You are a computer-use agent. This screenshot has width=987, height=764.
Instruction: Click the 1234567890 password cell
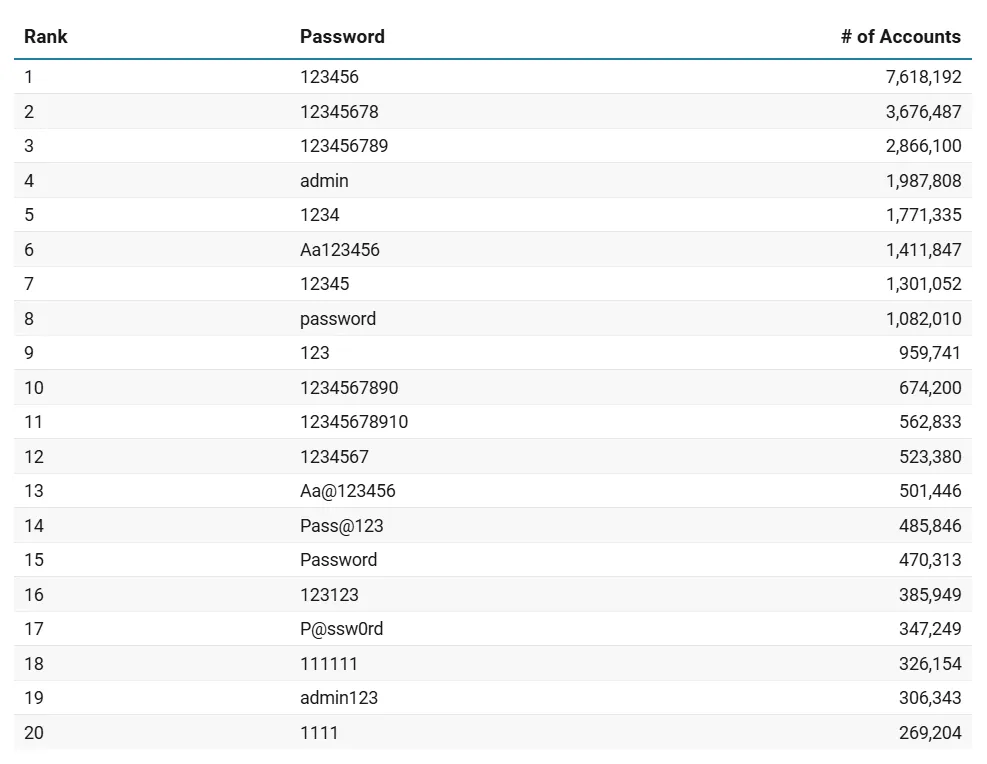tap(349, 388)
